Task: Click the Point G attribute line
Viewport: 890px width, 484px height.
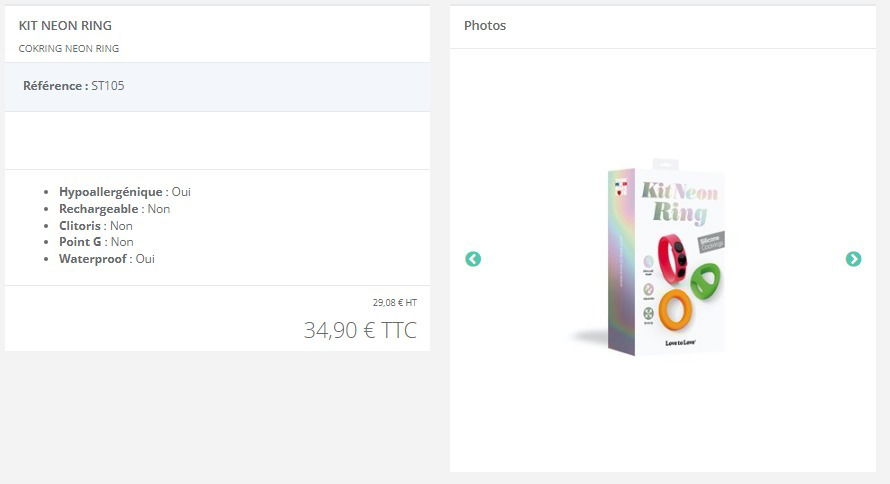Action: click(x=96, y=242)
